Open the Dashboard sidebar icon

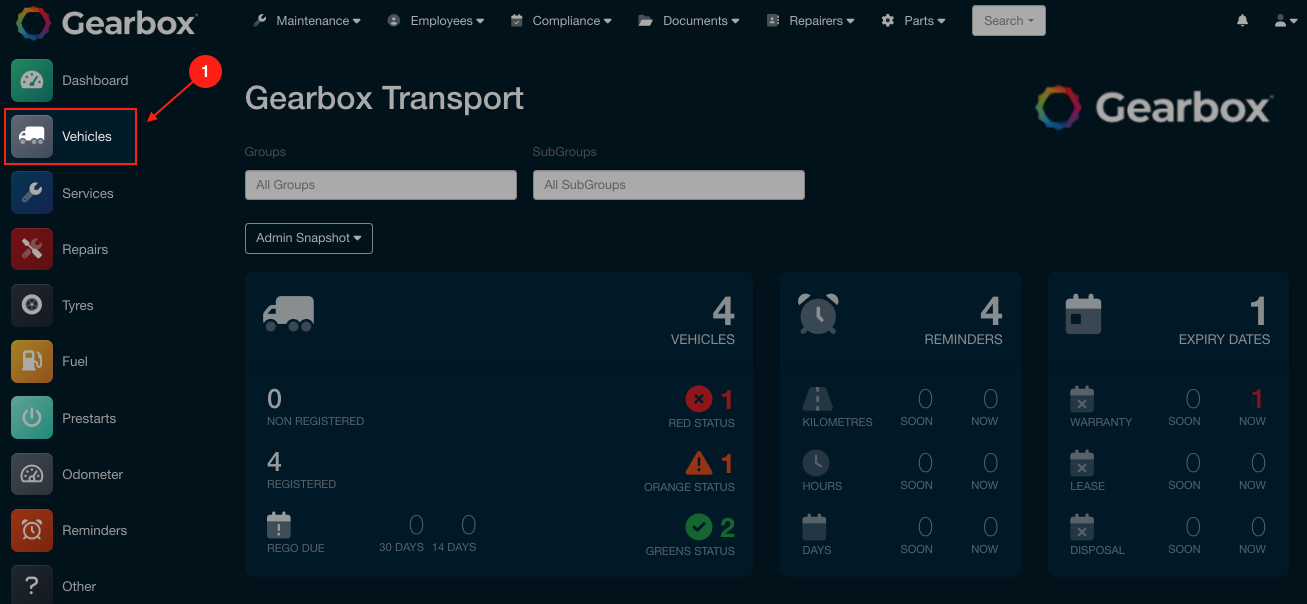coord(32,80)
